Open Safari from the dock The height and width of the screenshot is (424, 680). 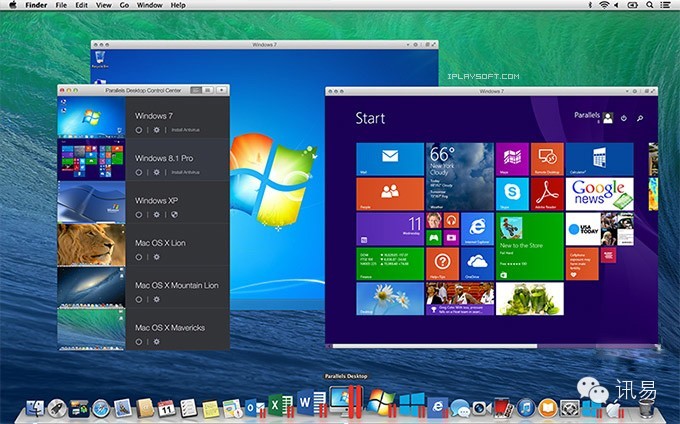point(101,408)
